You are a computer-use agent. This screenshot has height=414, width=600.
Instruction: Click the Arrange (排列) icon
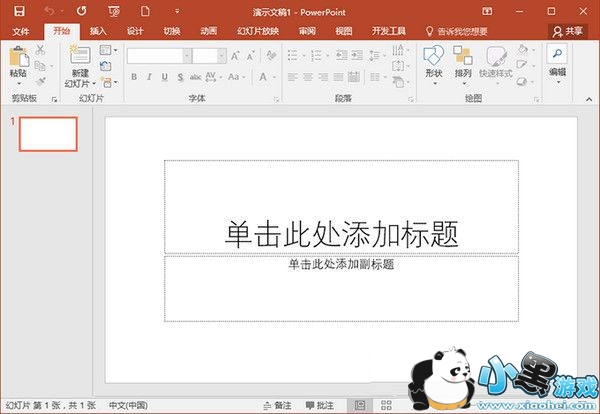click(x=463, y=56)
